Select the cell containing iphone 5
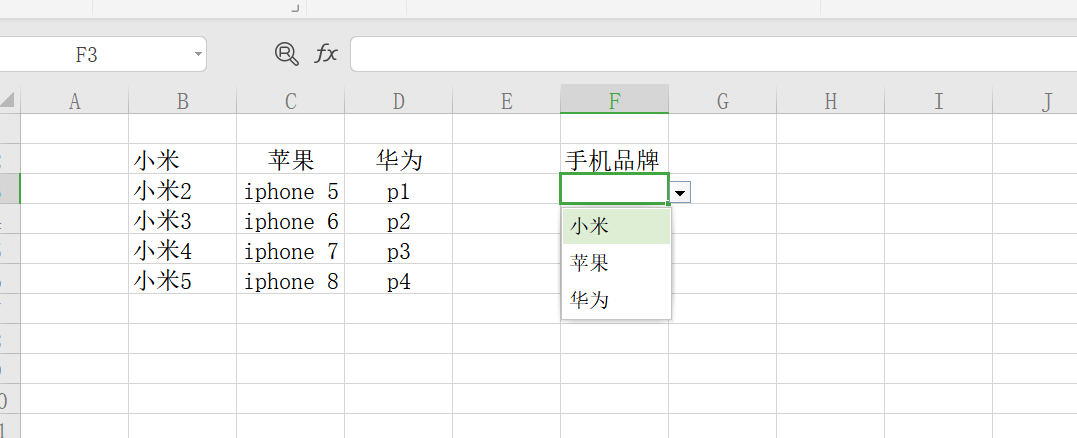The height and width of the screenshot is (438, 1077). point(291,189)
